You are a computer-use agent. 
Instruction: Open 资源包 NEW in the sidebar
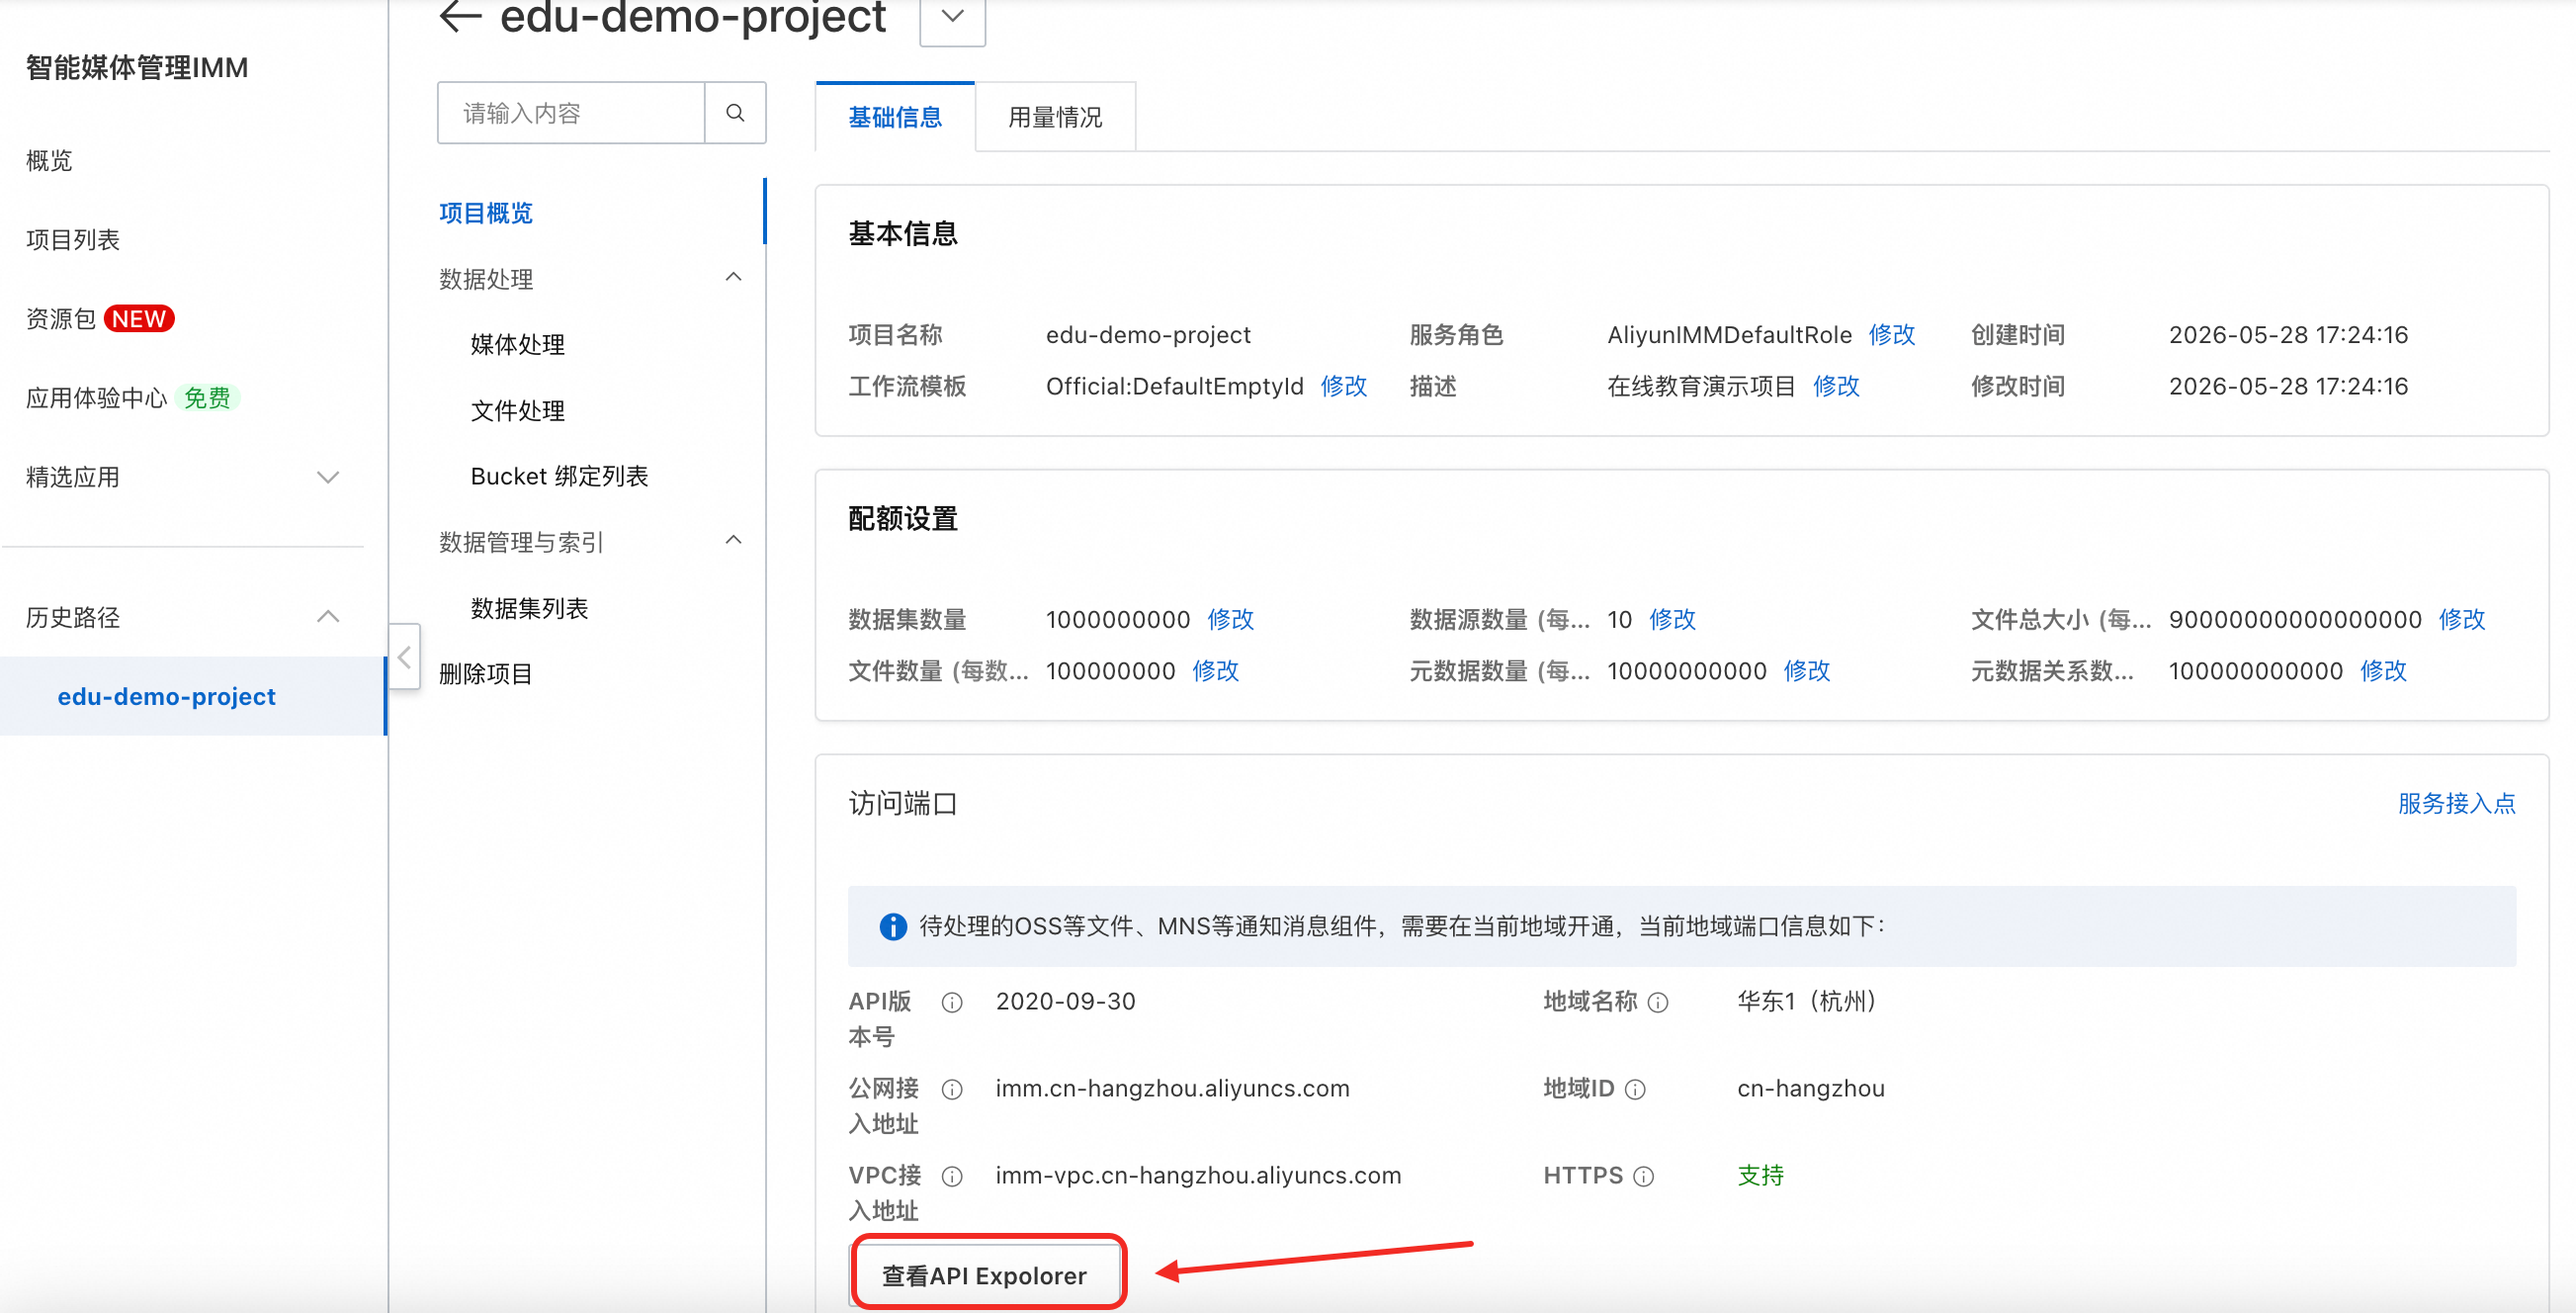pos(100,318)
